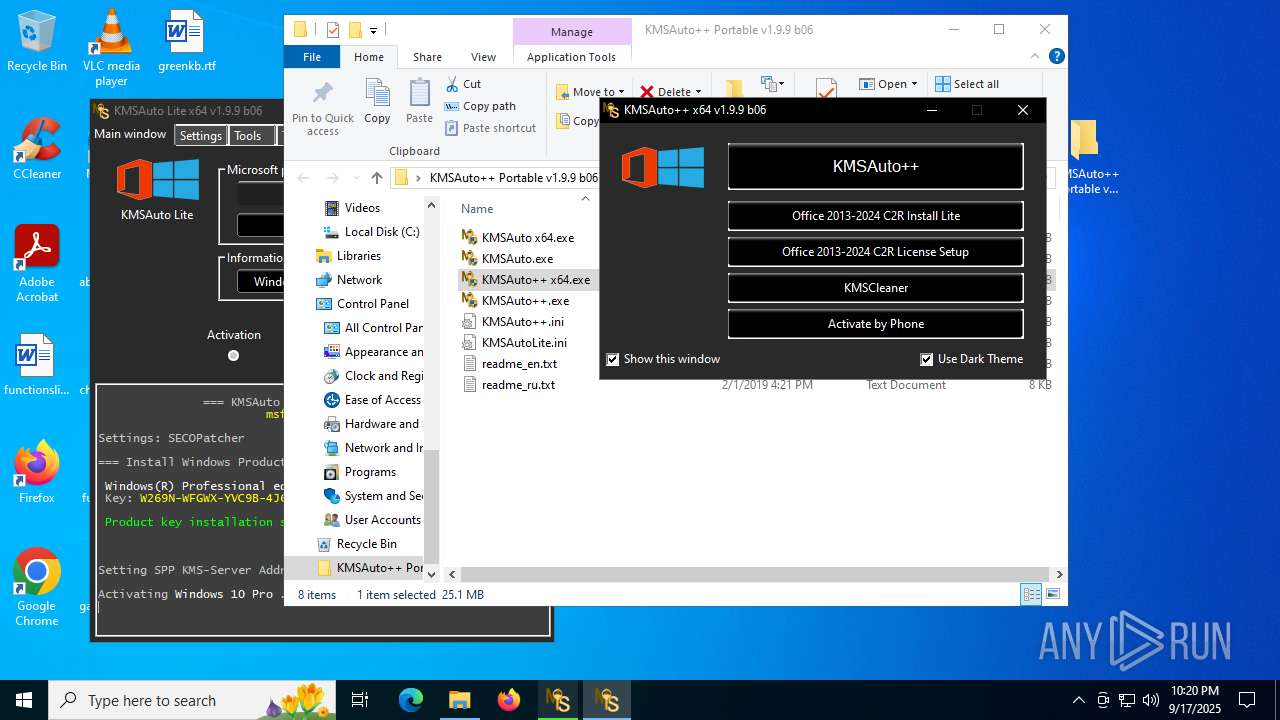This screenshot has height=720, width=1280.
Task: Open the KMSAuto x64.exe file
Action: [x=527, y=238]
